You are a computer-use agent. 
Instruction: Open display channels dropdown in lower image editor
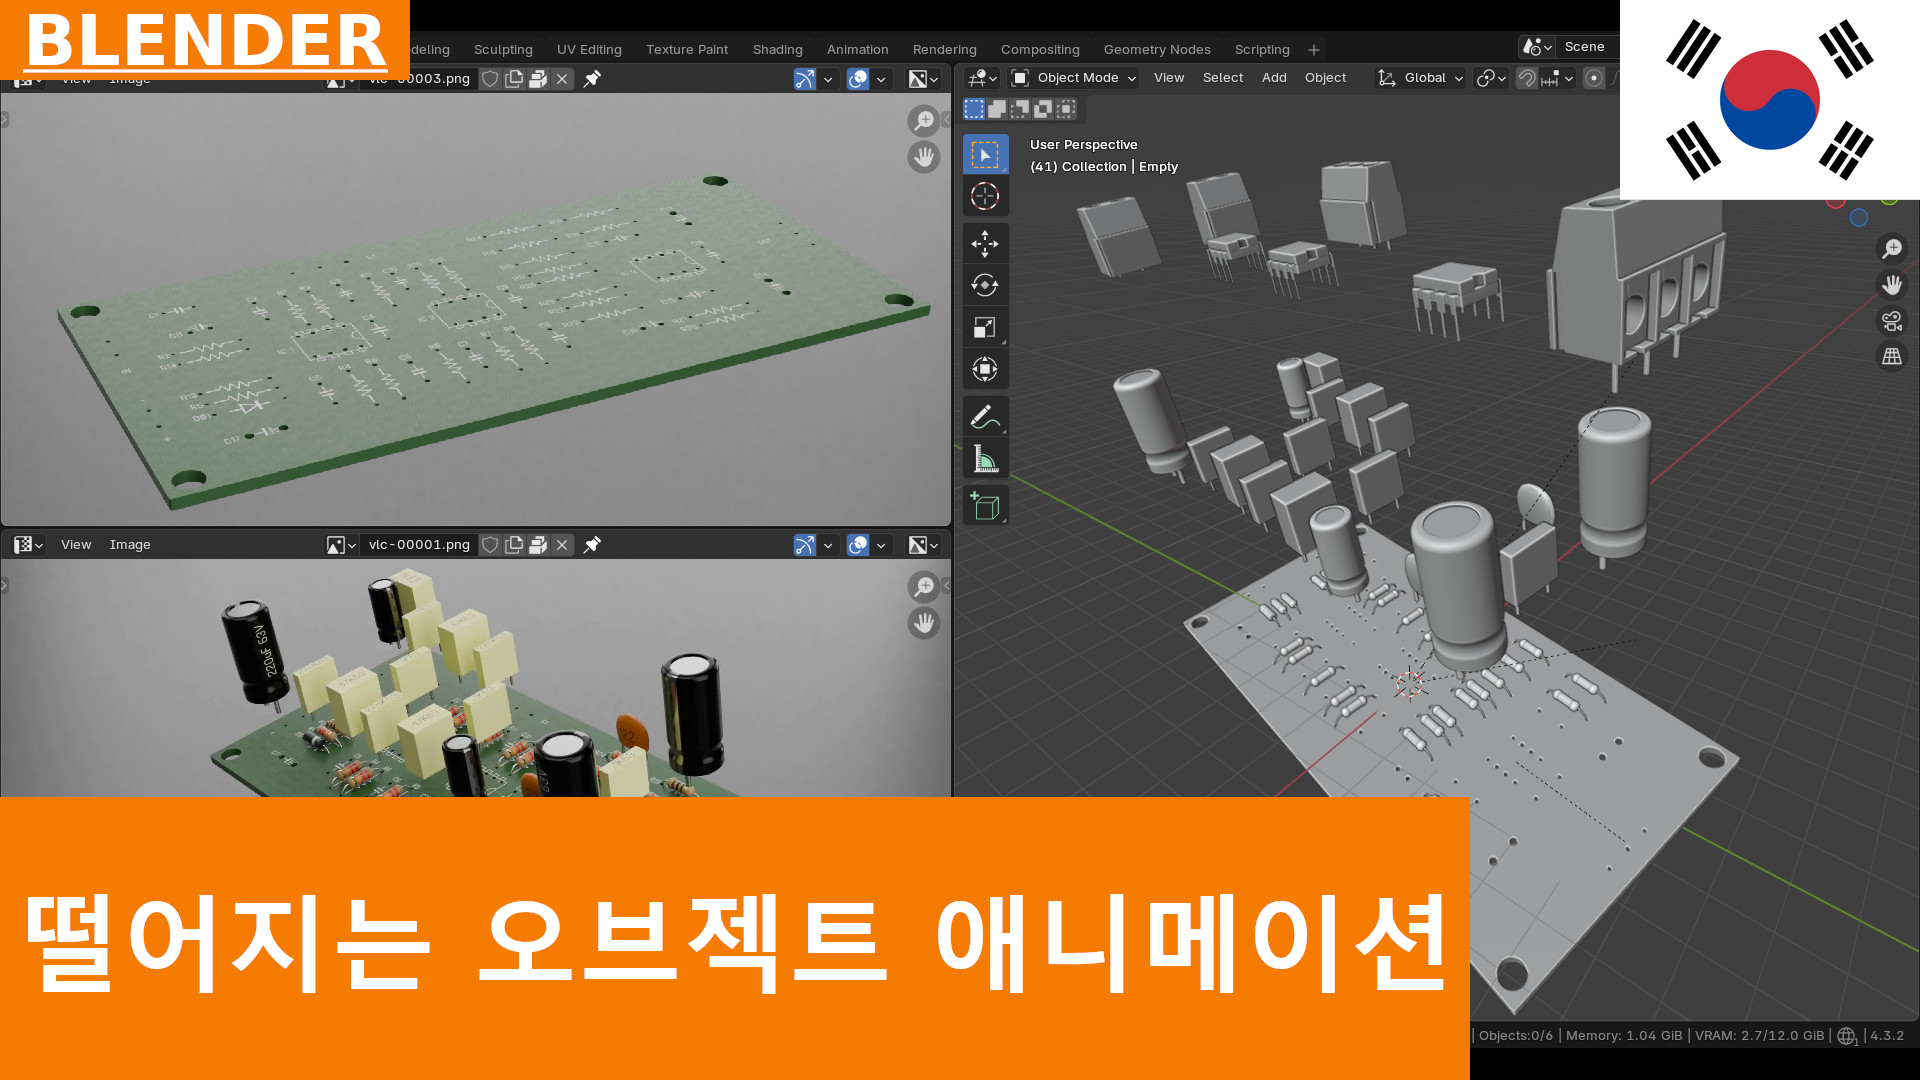[x=923, y=545]
